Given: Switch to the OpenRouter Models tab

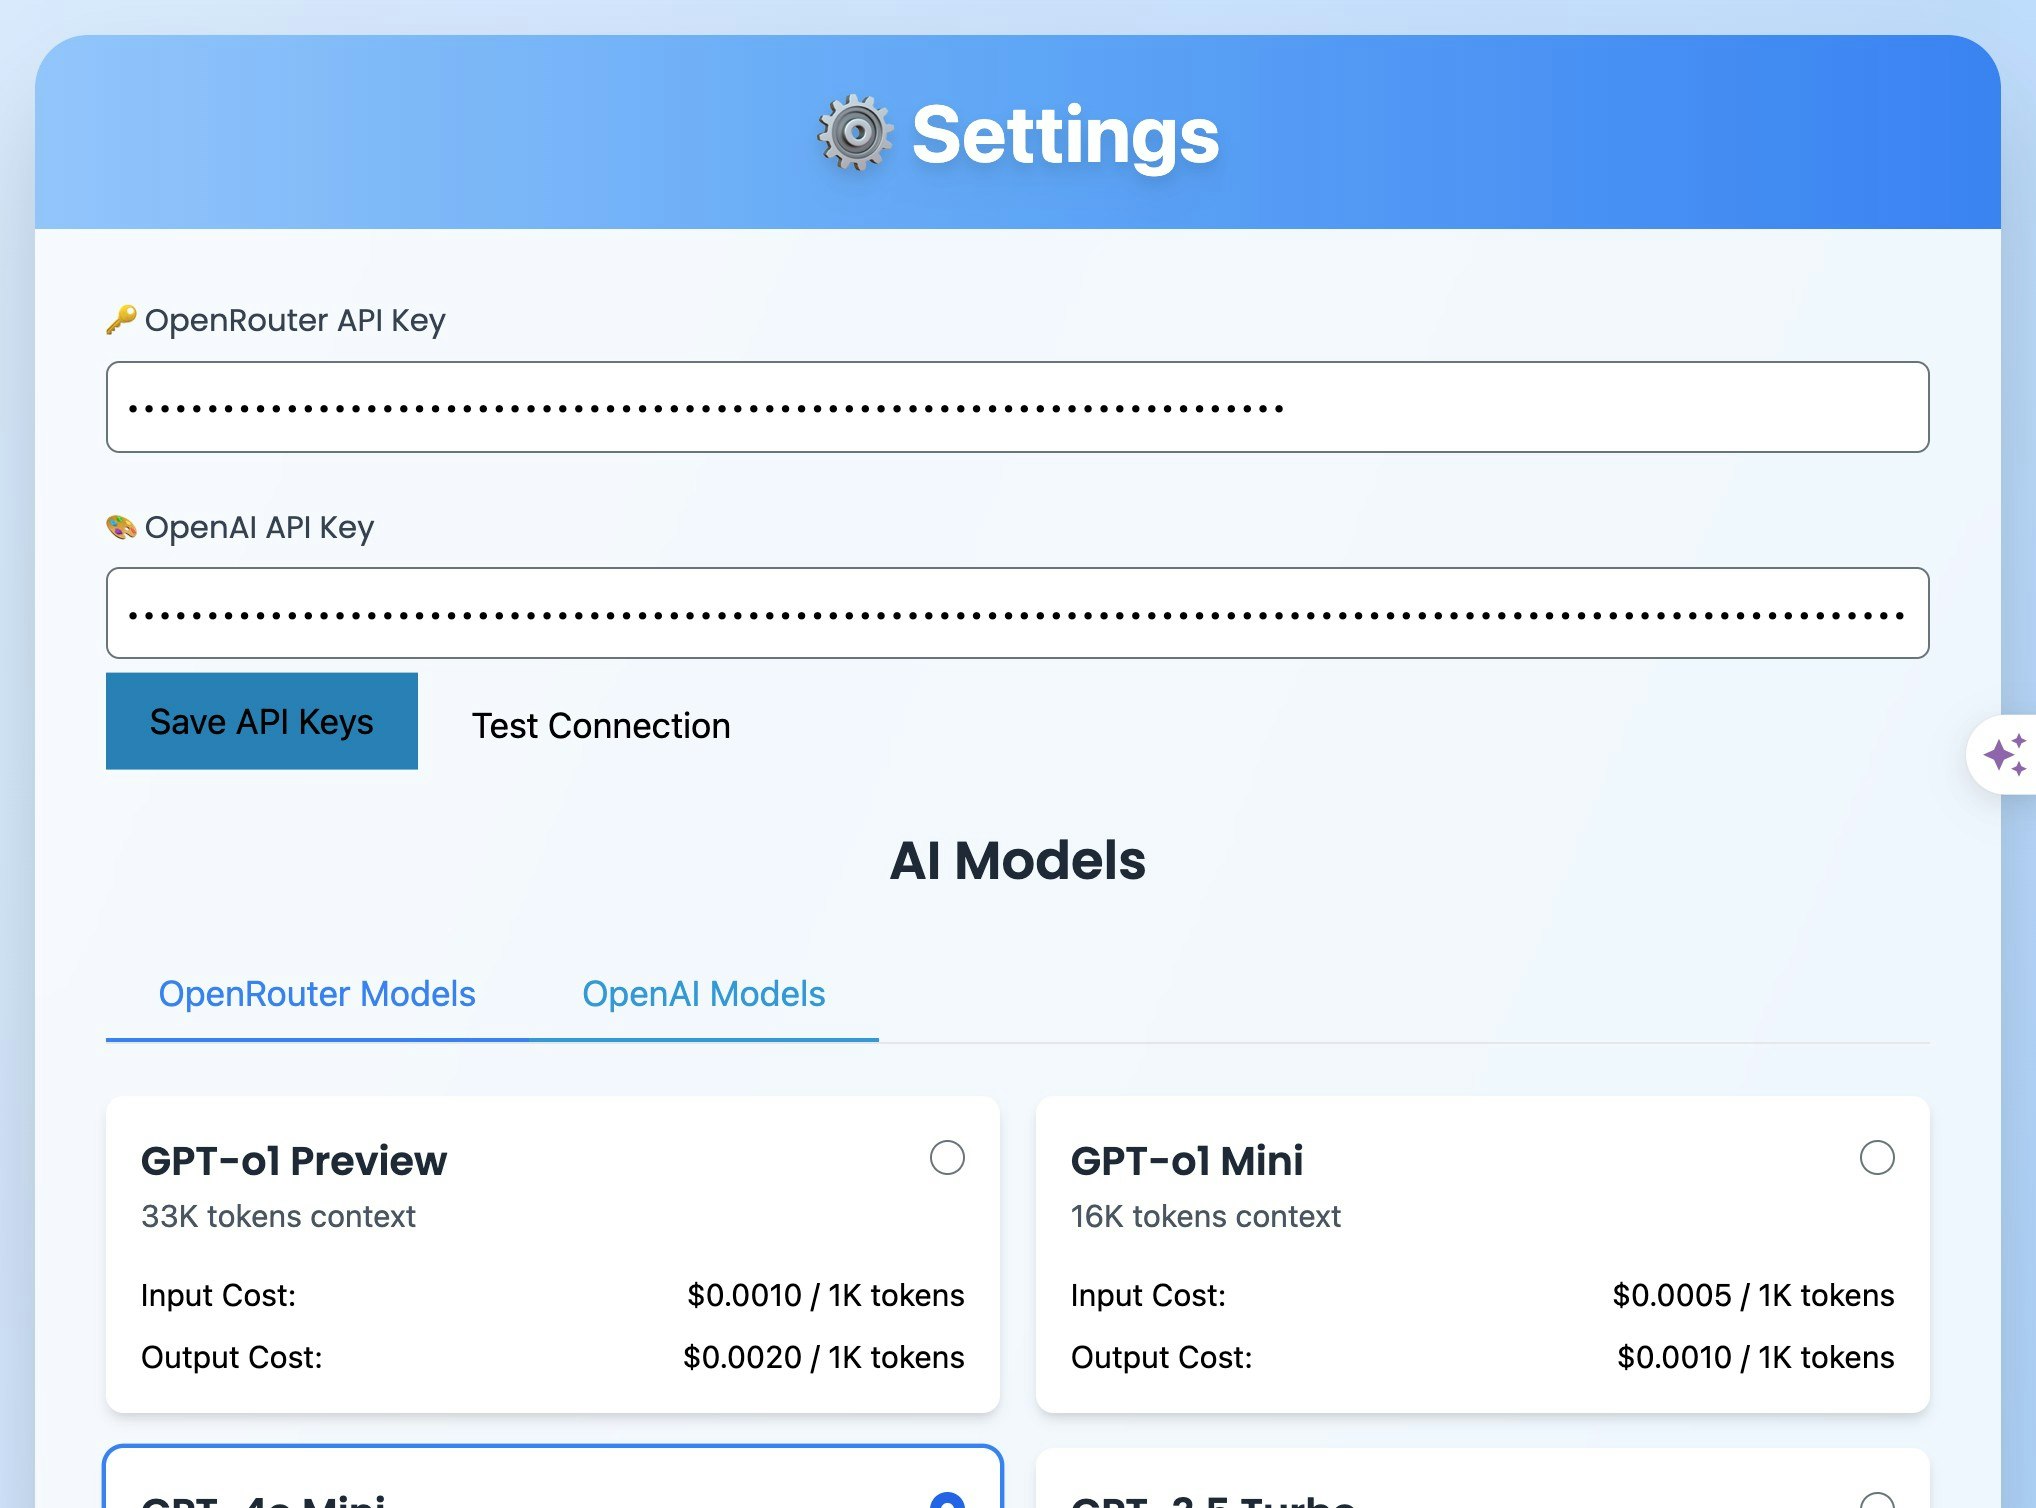Looking at the screenshot, I should (317, 994).
